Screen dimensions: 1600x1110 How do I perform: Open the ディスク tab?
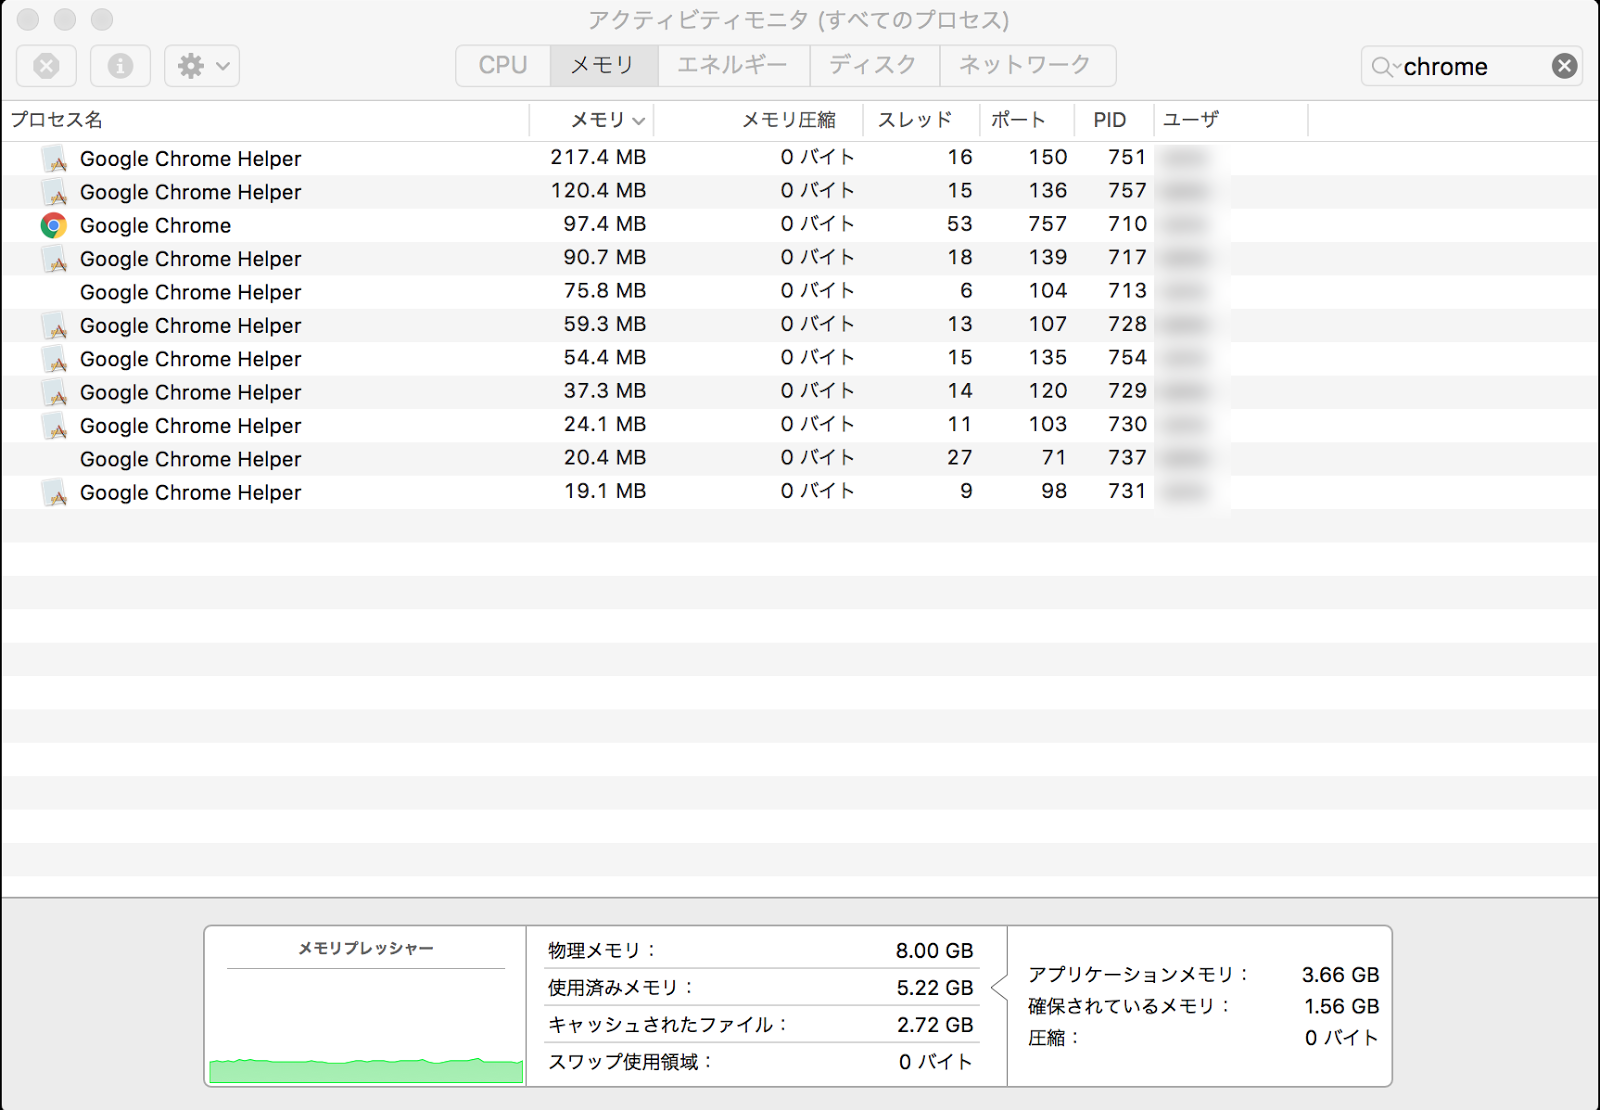point(874,65)
